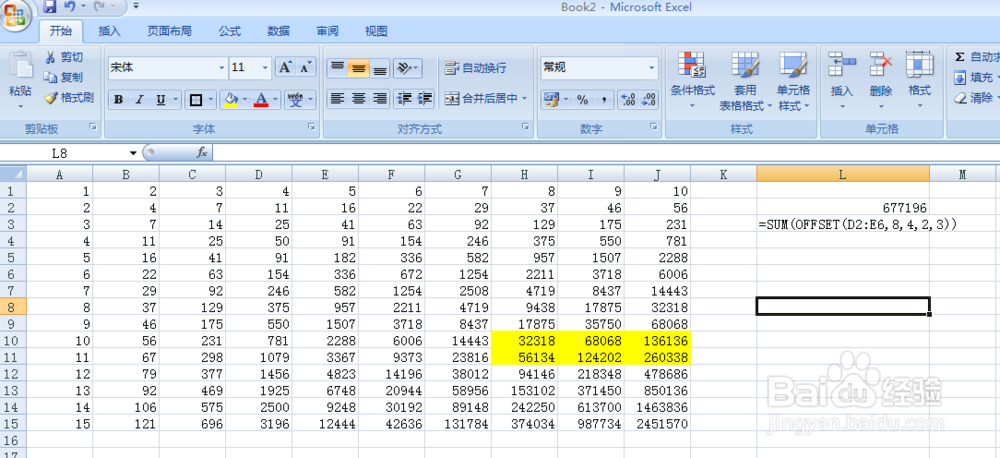Decrease cell indent

point(404,98)
